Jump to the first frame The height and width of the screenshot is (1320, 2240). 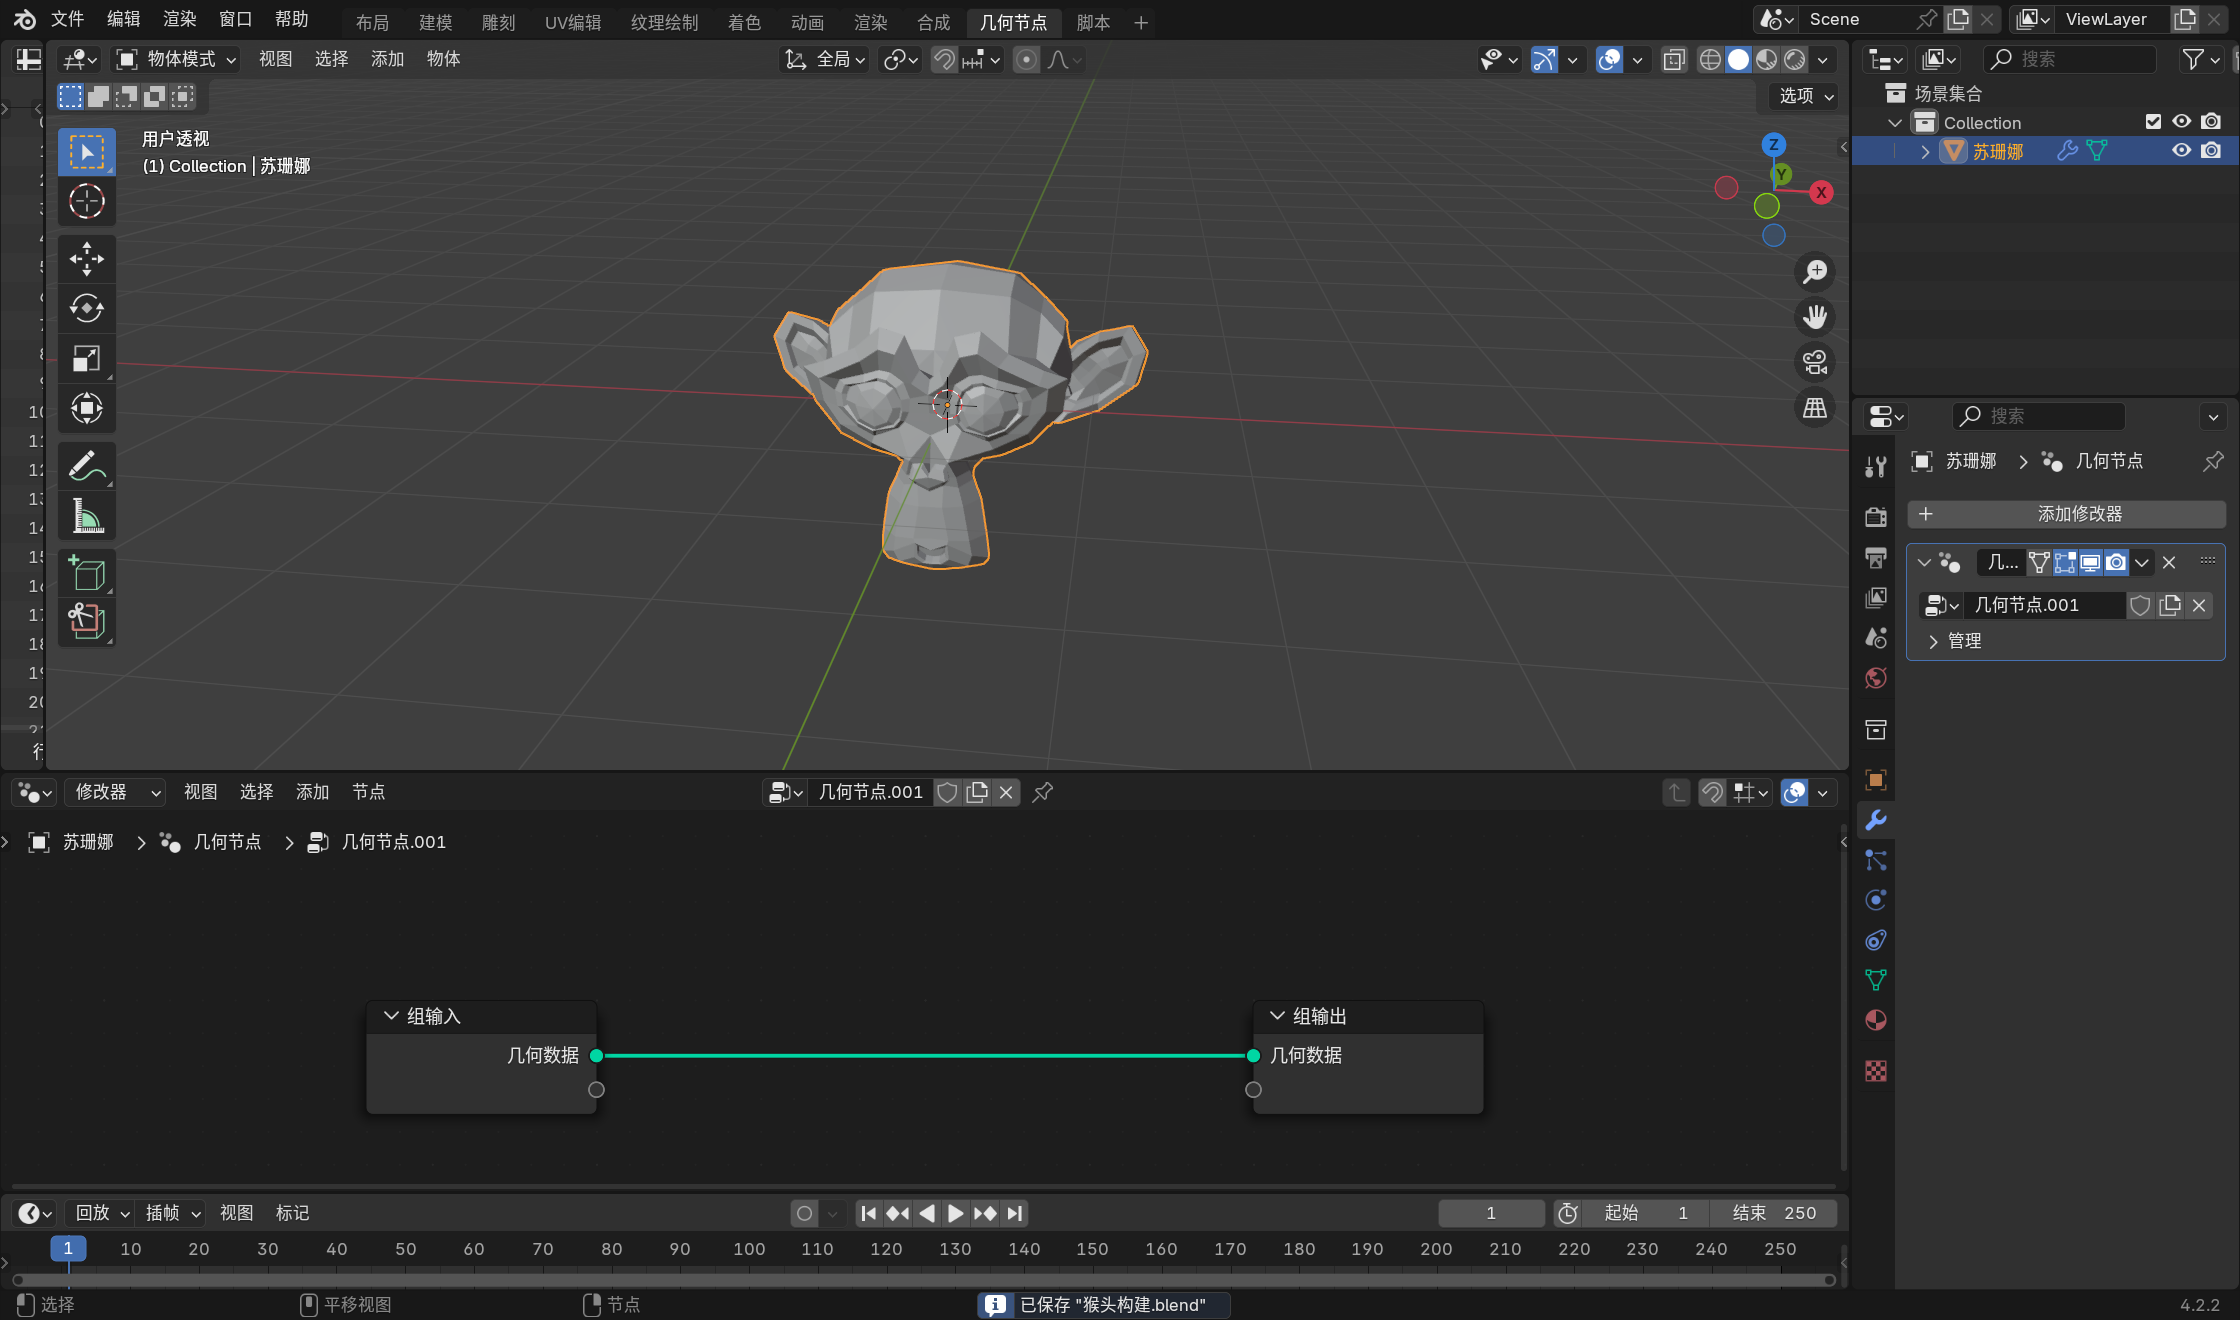pyautogui.click(x=868, y=1213)
